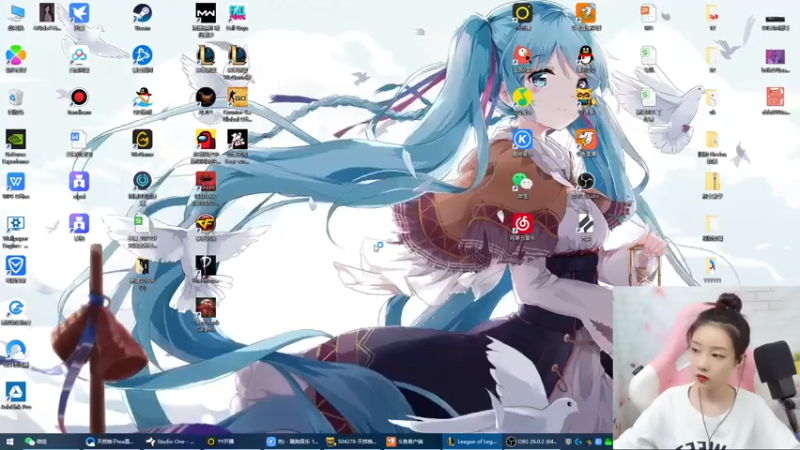800x450 pixels.
Task: Open NVIDIA GeForce Experience shortcut
Action: pyautogui.click(x=16, y=139)
